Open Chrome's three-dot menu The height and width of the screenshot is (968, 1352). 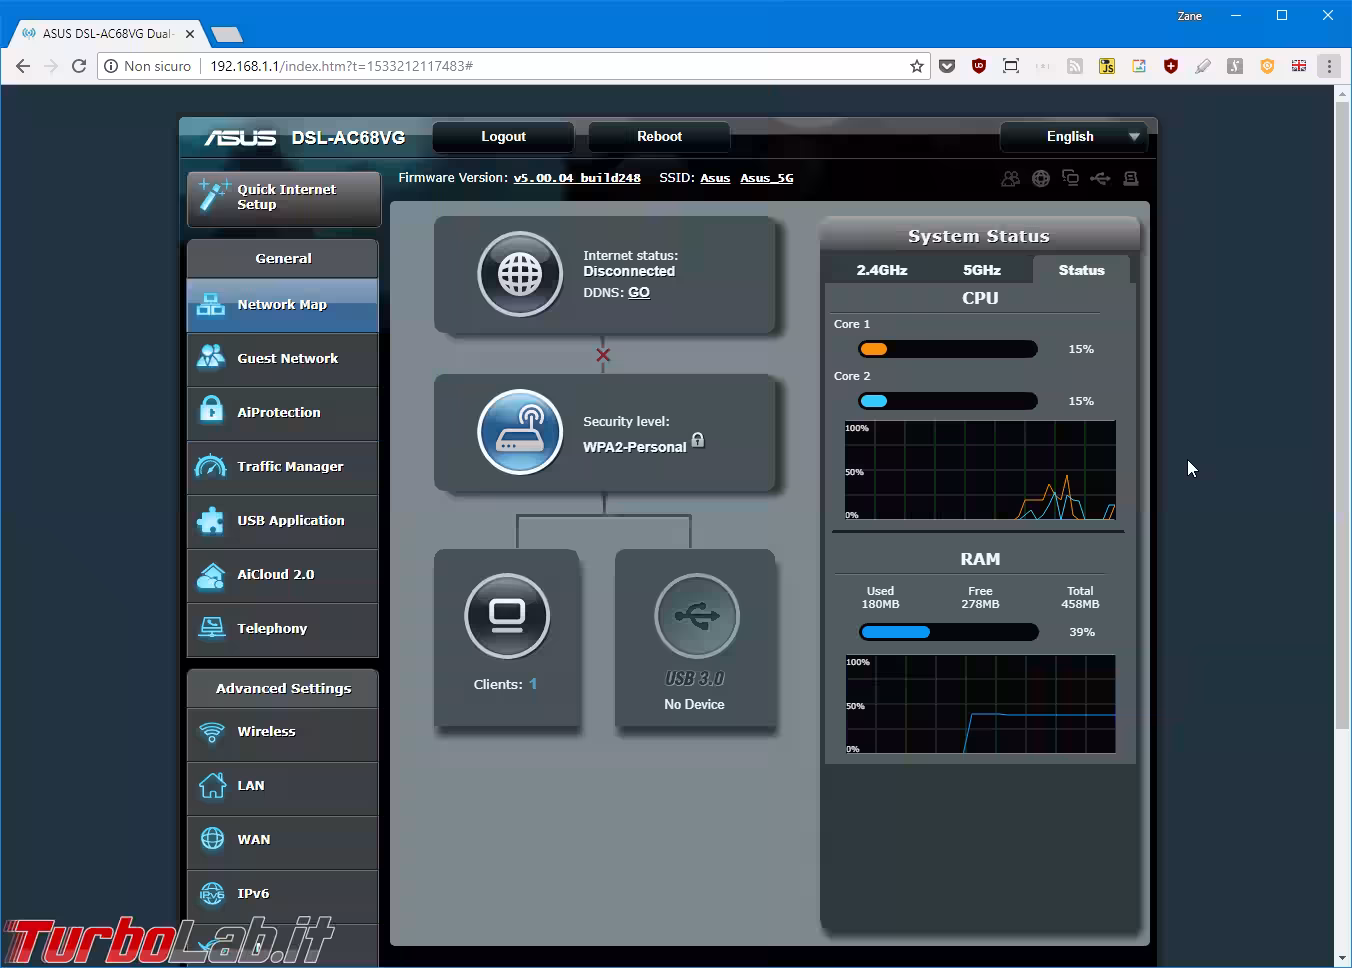point(1329,66)
